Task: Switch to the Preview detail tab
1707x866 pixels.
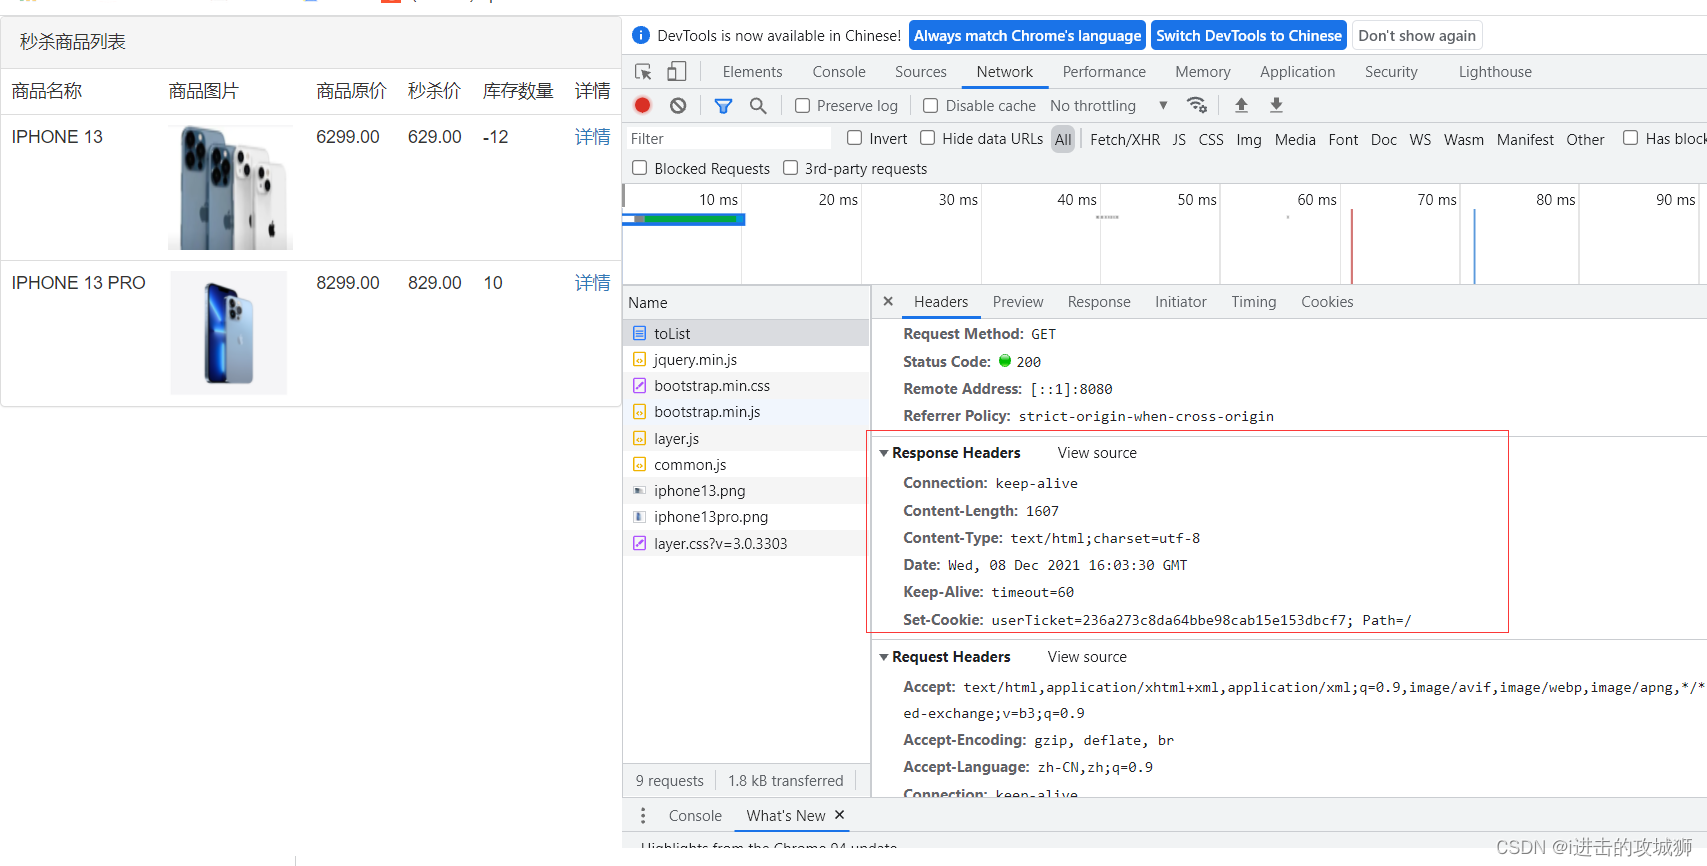Action: [x=1018, y=302]
